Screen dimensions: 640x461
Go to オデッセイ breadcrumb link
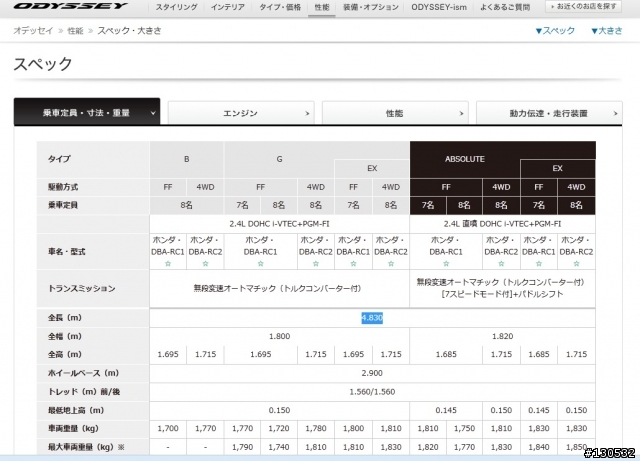33,31
